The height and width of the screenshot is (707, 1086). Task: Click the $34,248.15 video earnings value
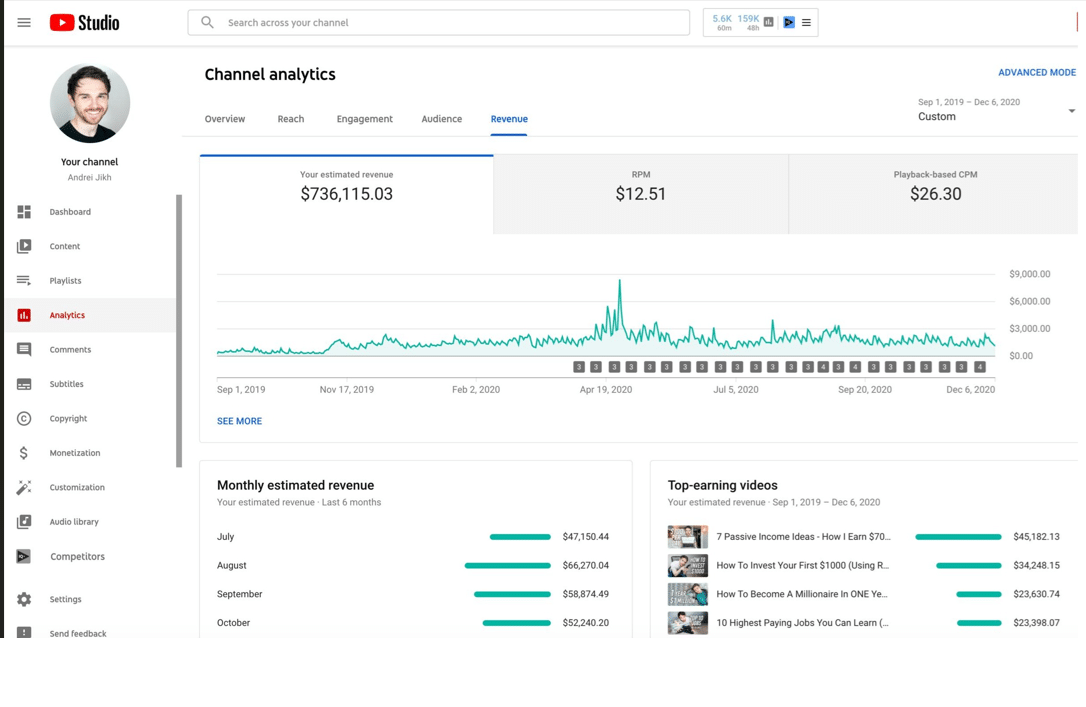click(1036, 565)
